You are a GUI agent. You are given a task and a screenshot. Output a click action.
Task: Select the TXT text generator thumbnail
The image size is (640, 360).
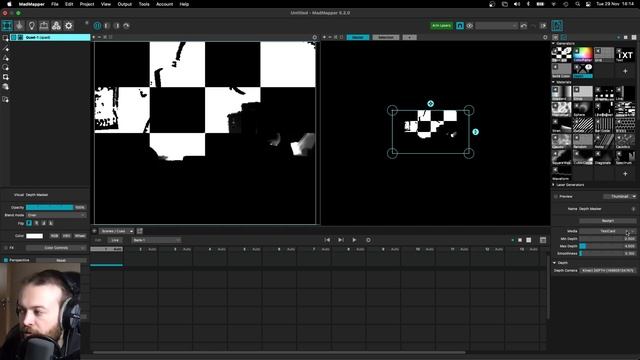coord(625,54)
